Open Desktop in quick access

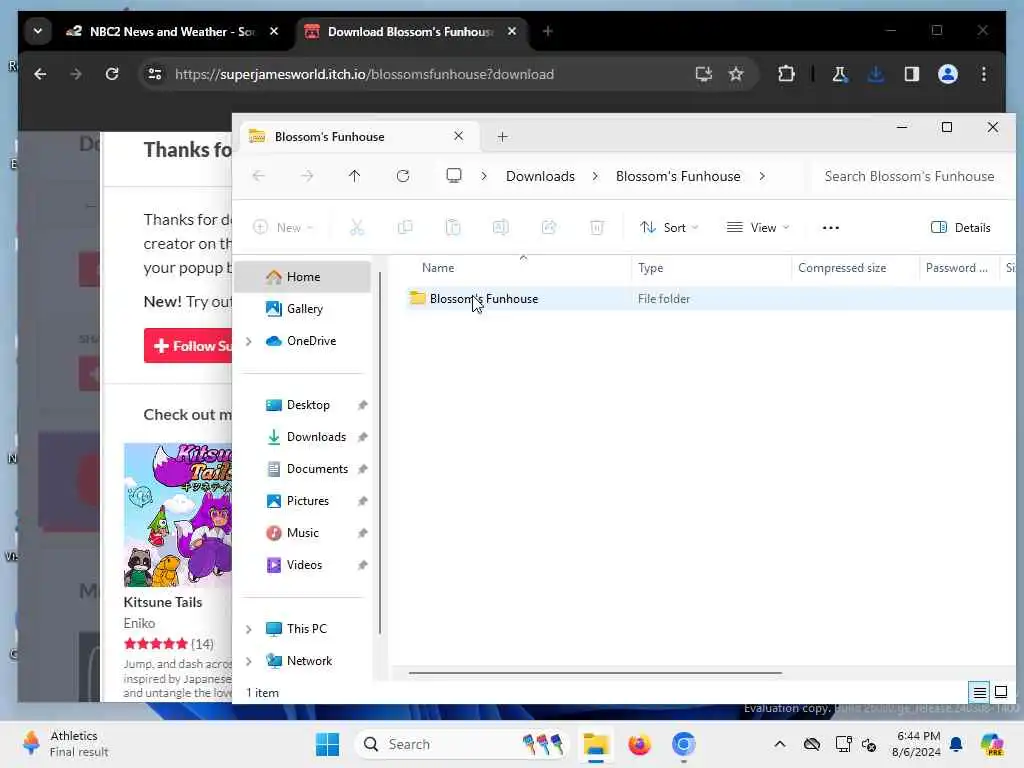coord(307,405)
